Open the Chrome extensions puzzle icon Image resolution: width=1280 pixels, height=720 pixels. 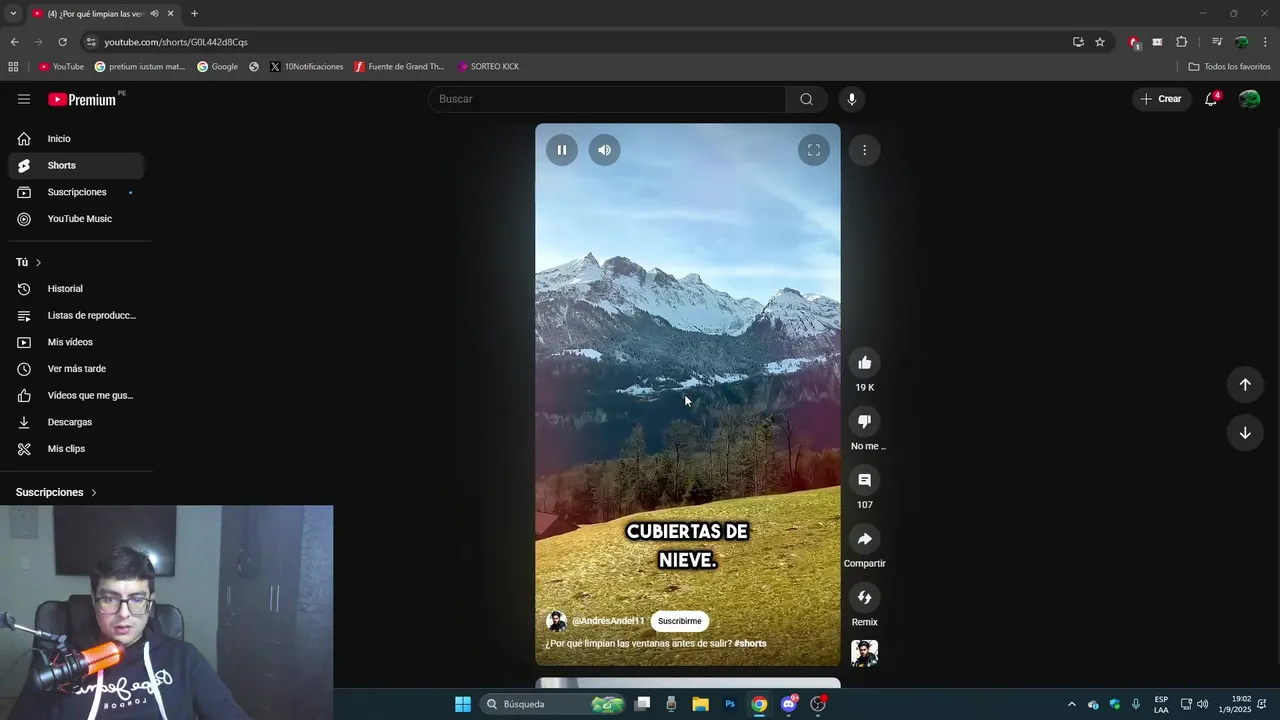(1181, 42)
